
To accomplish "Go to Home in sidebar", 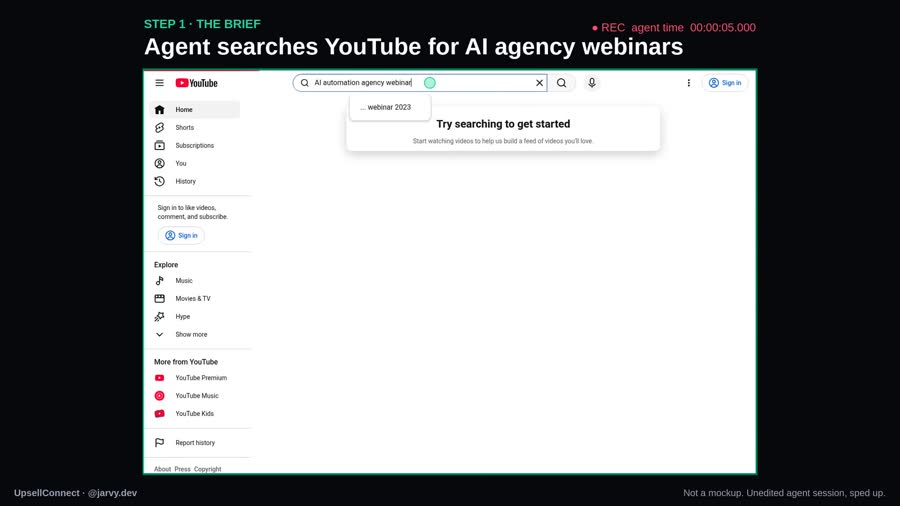I will pos(195,110).
